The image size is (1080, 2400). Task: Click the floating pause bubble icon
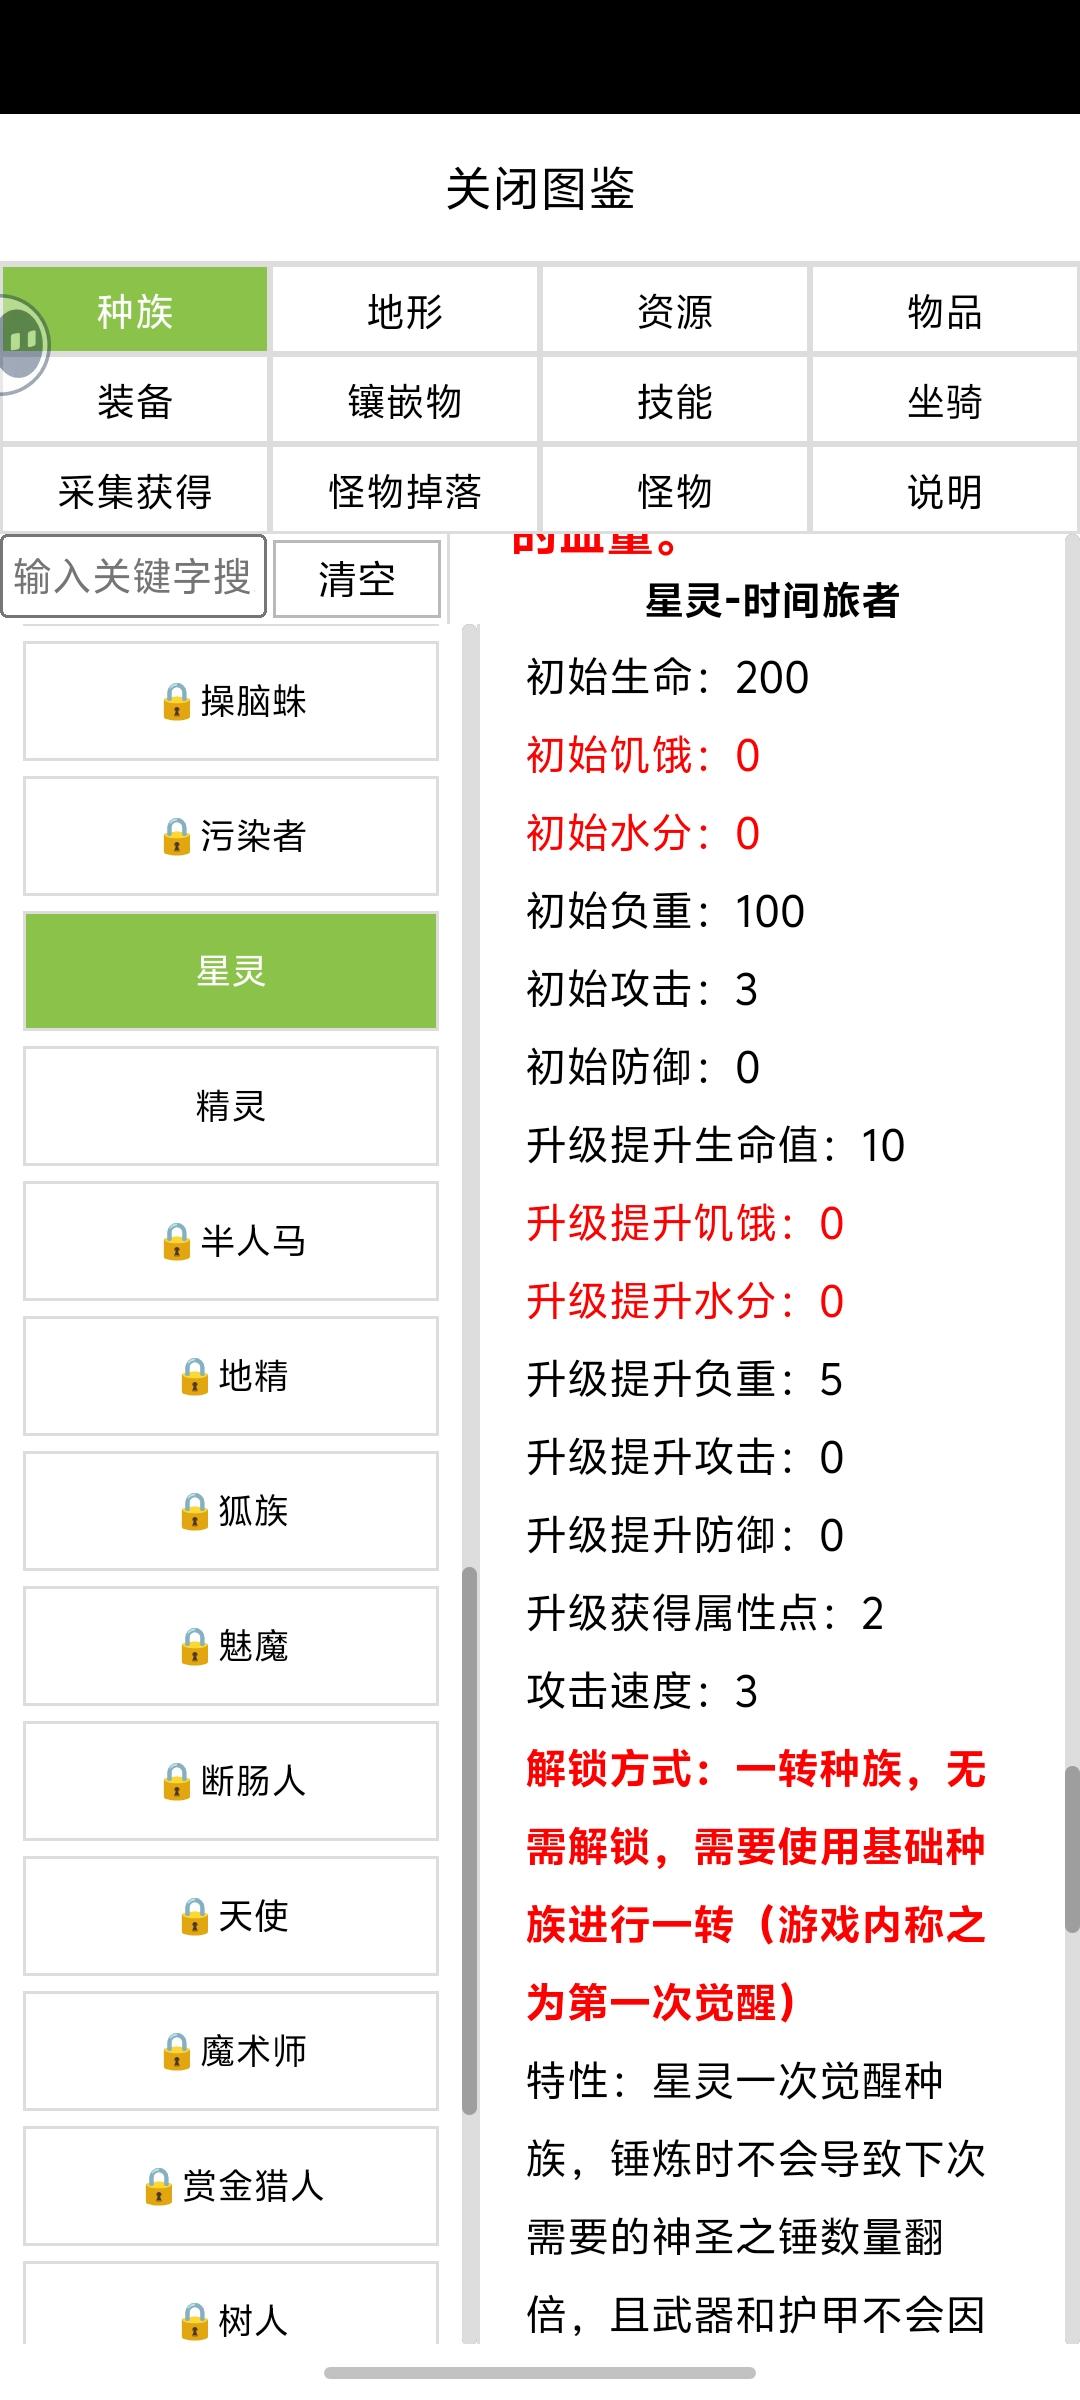[x=22, y=342]
